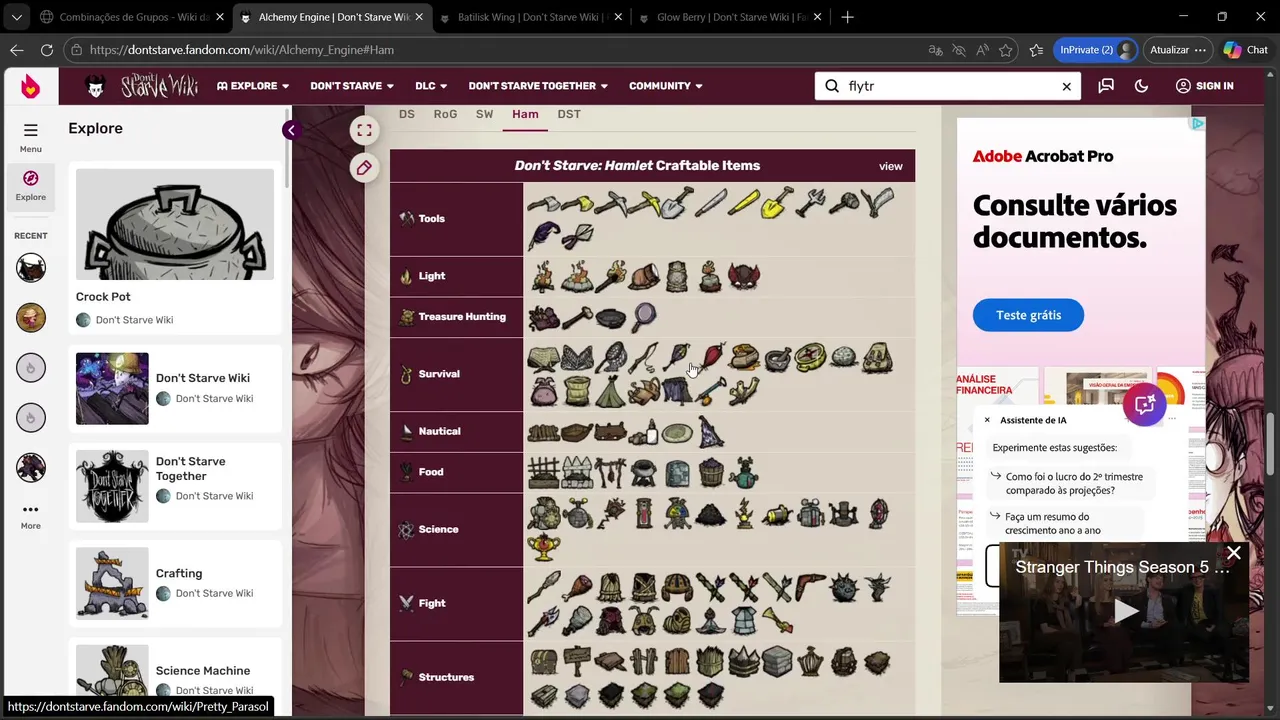The height and width of the screenshot is (720, 1280).
Task: Click the Boomerang icon in Fight row
Action: (809, 587)
